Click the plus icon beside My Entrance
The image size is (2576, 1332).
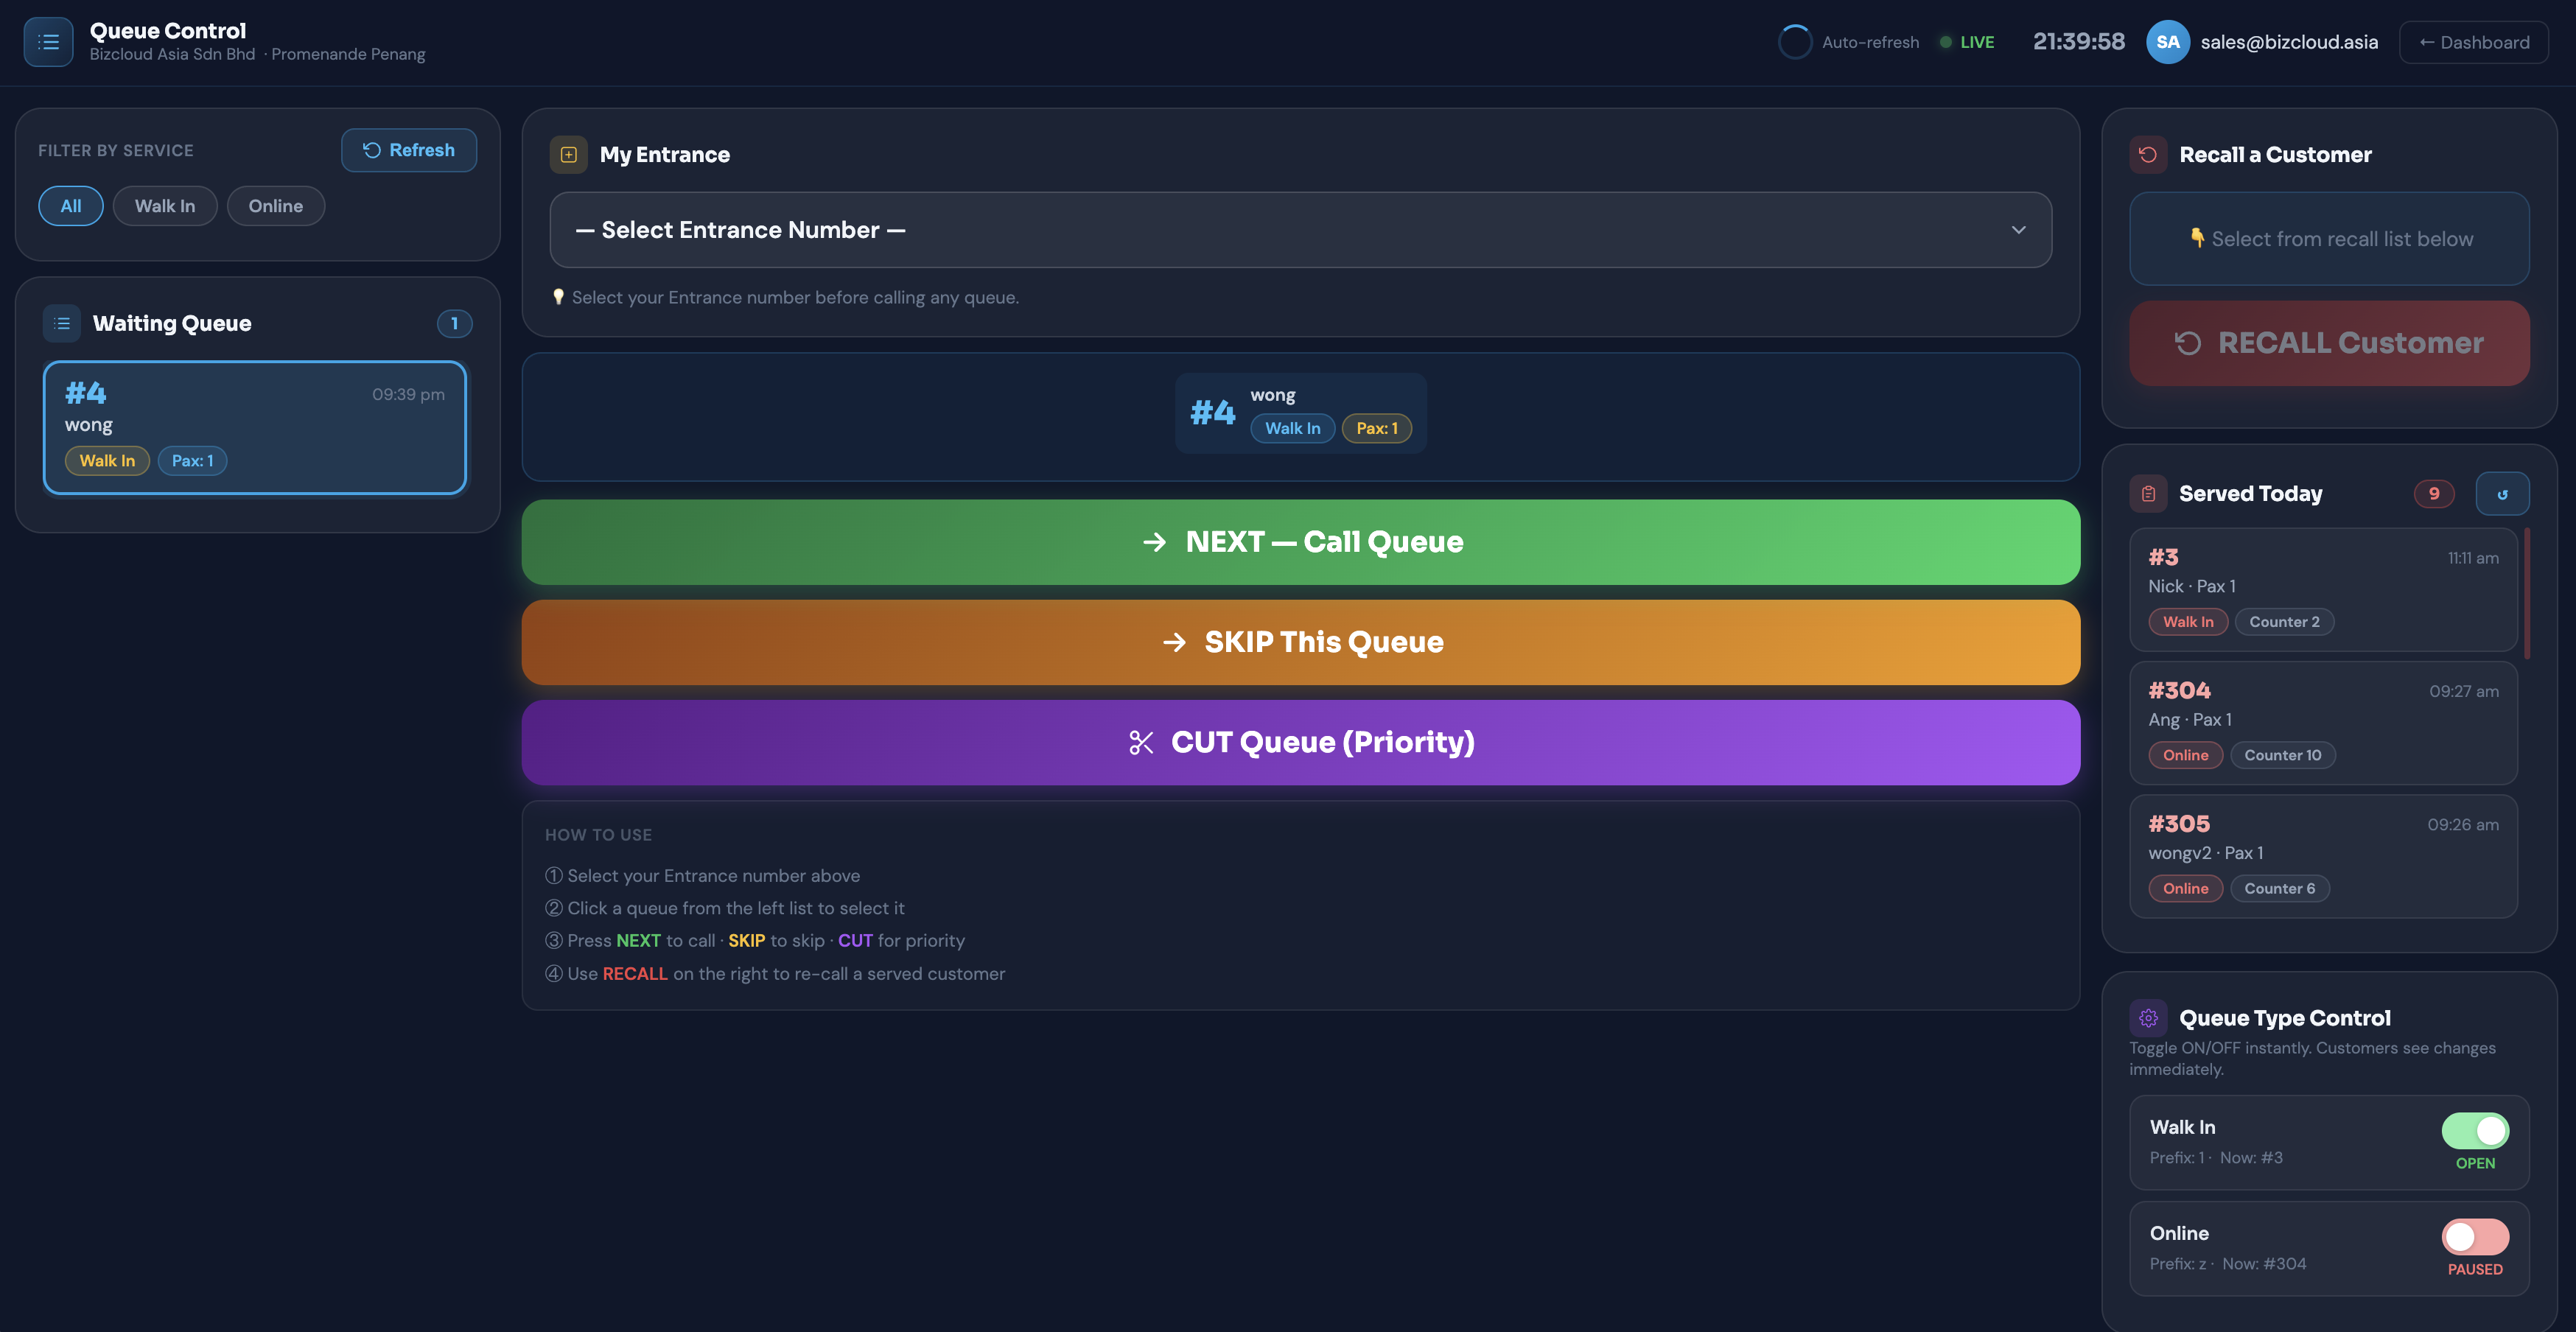569,155
